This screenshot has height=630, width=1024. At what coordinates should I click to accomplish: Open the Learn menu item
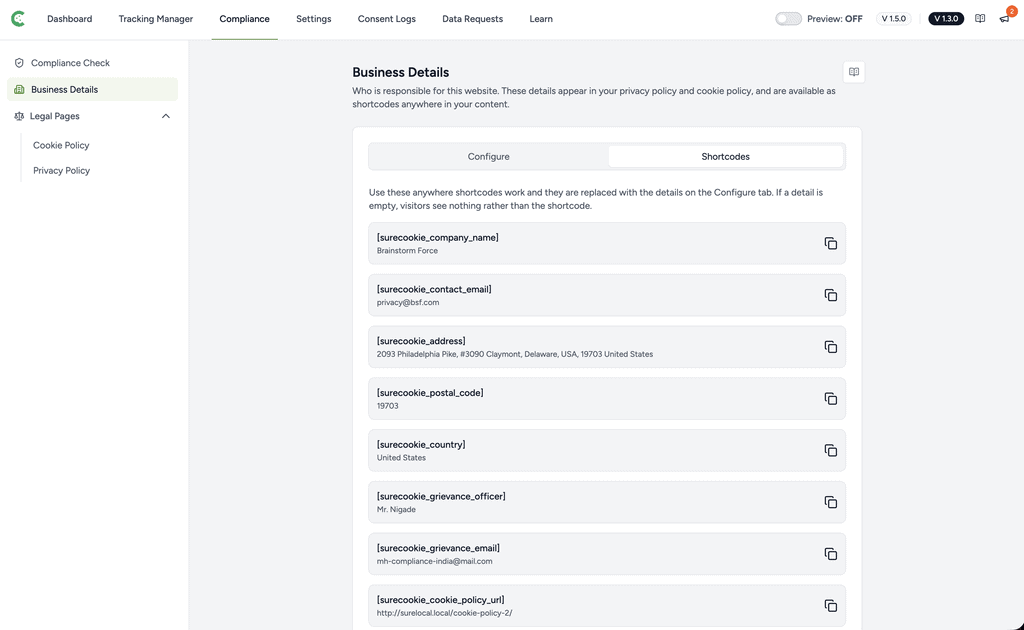tap(541, 19)
